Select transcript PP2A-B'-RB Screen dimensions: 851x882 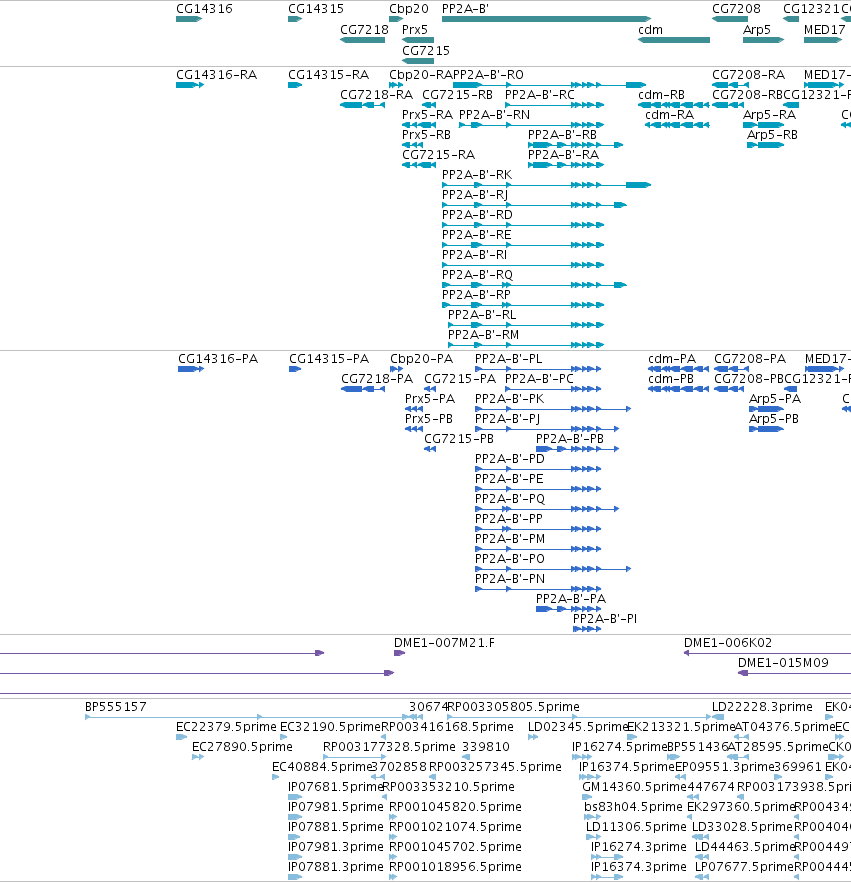click(x=575, y=145)
